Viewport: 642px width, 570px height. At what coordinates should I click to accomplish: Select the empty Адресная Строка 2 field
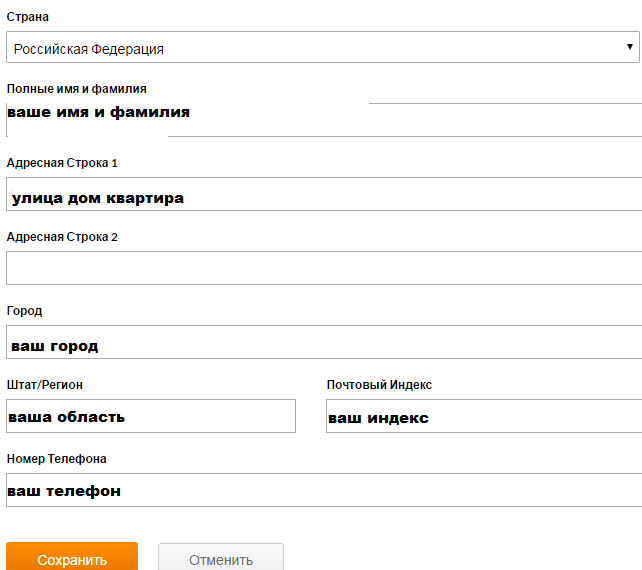pos(322,268)
